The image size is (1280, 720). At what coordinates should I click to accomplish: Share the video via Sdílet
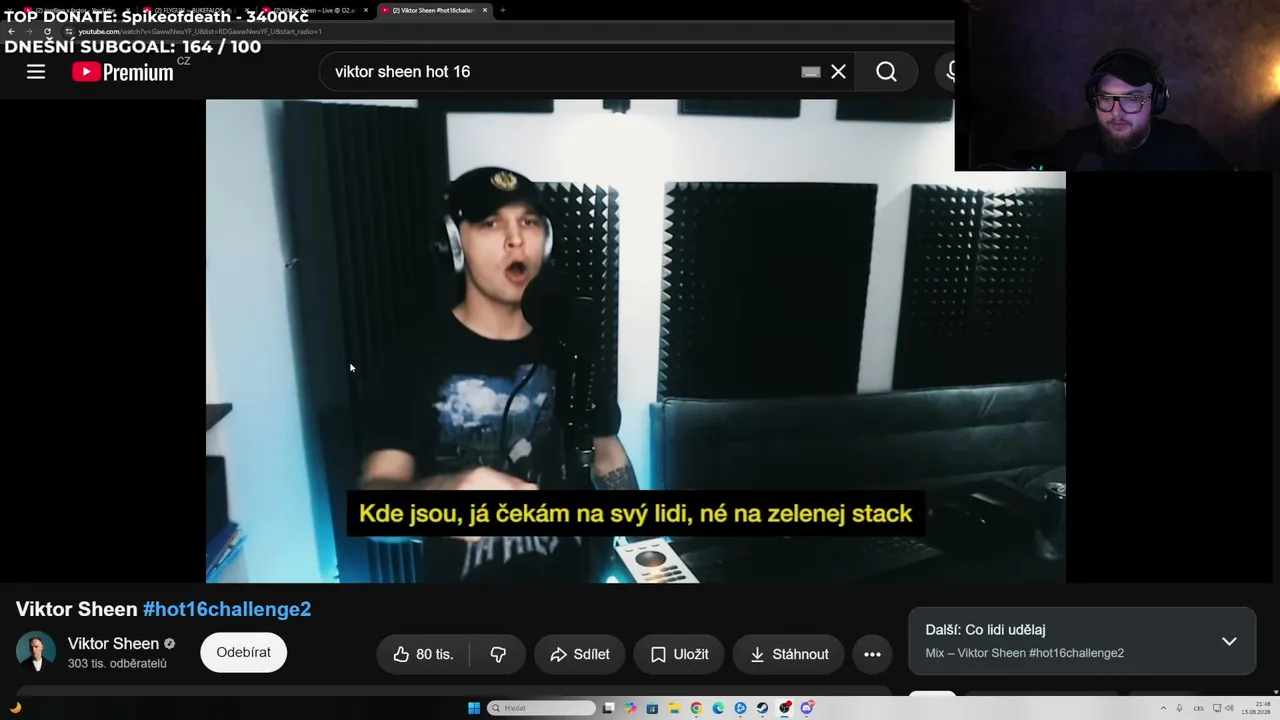click(579, 654)
